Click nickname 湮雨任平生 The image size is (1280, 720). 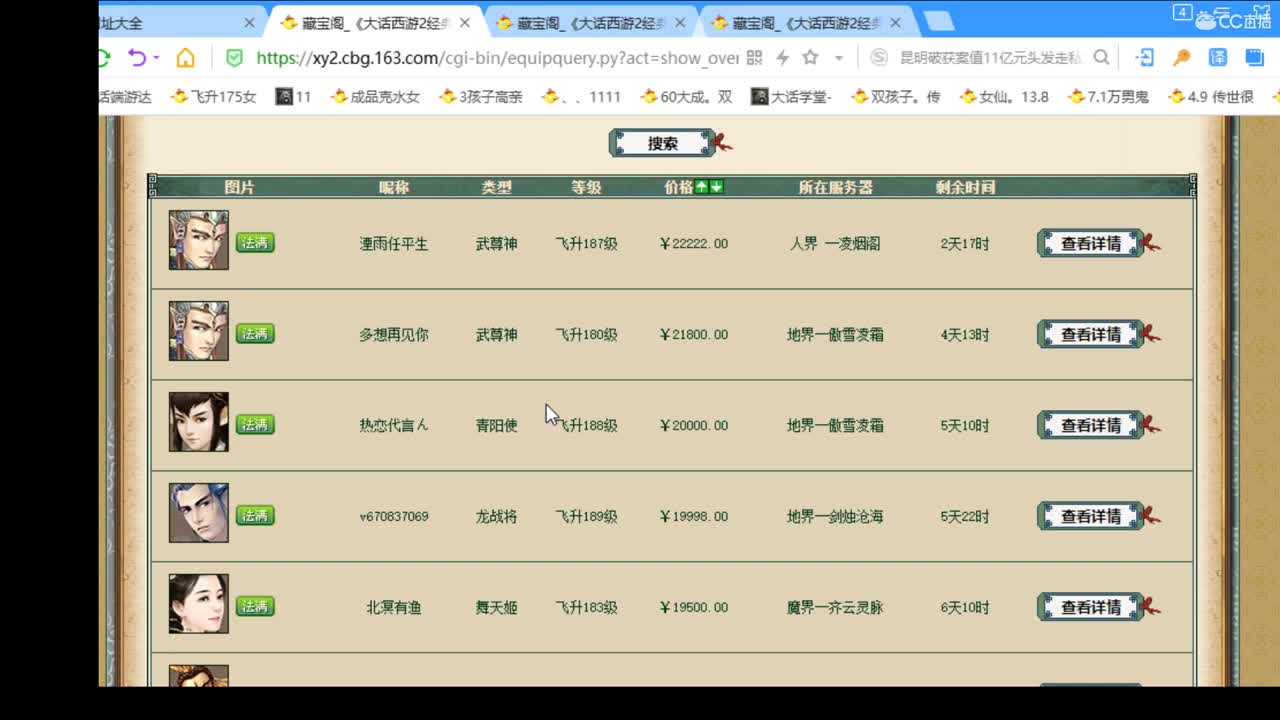point(393,244)
